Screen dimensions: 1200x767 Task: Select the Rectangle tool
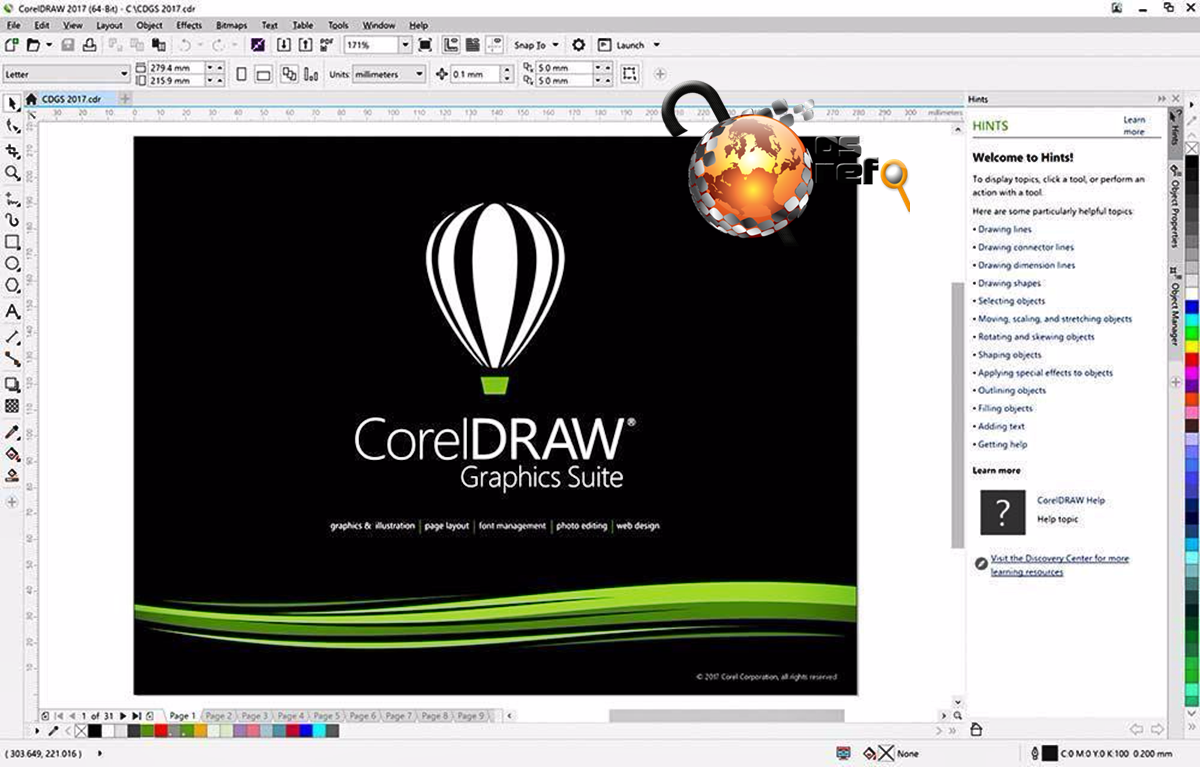click(x=12, y=242)
